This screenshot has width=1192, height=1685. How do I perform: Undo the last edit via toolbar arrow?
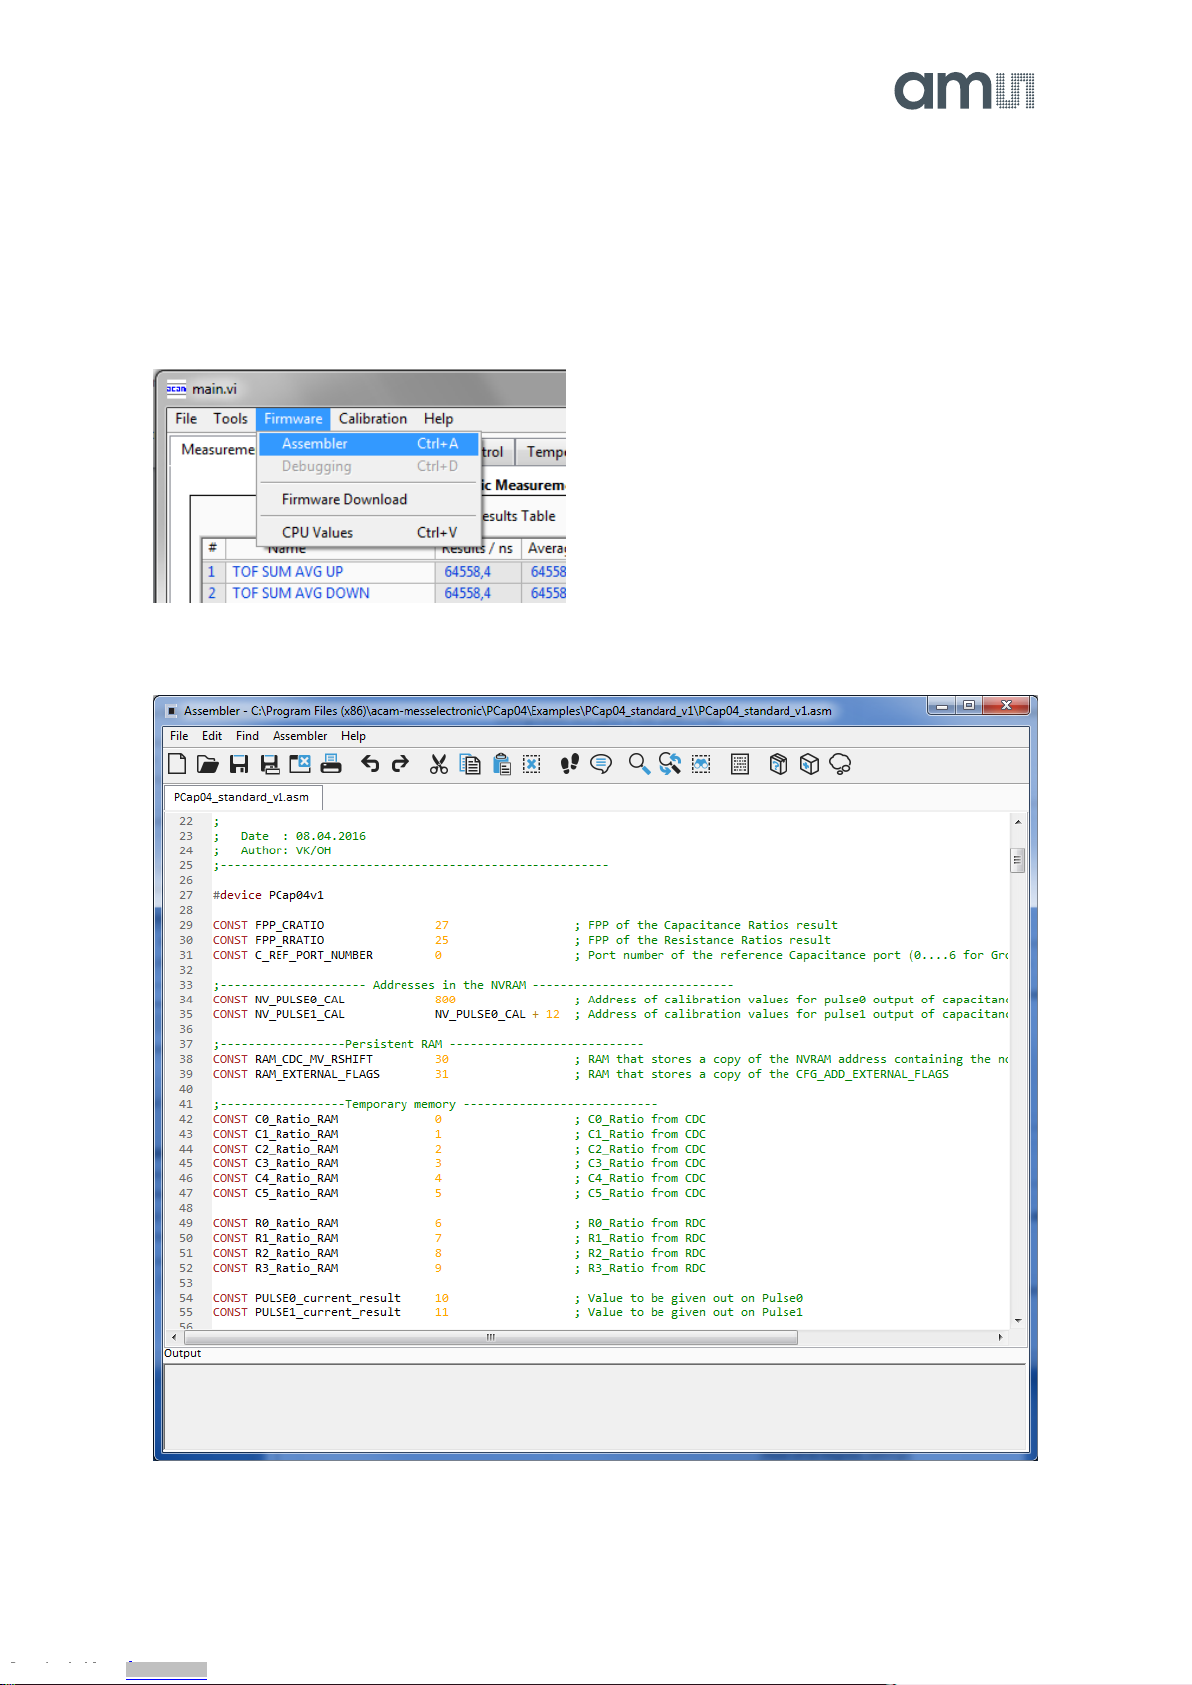tap(370, 765)
